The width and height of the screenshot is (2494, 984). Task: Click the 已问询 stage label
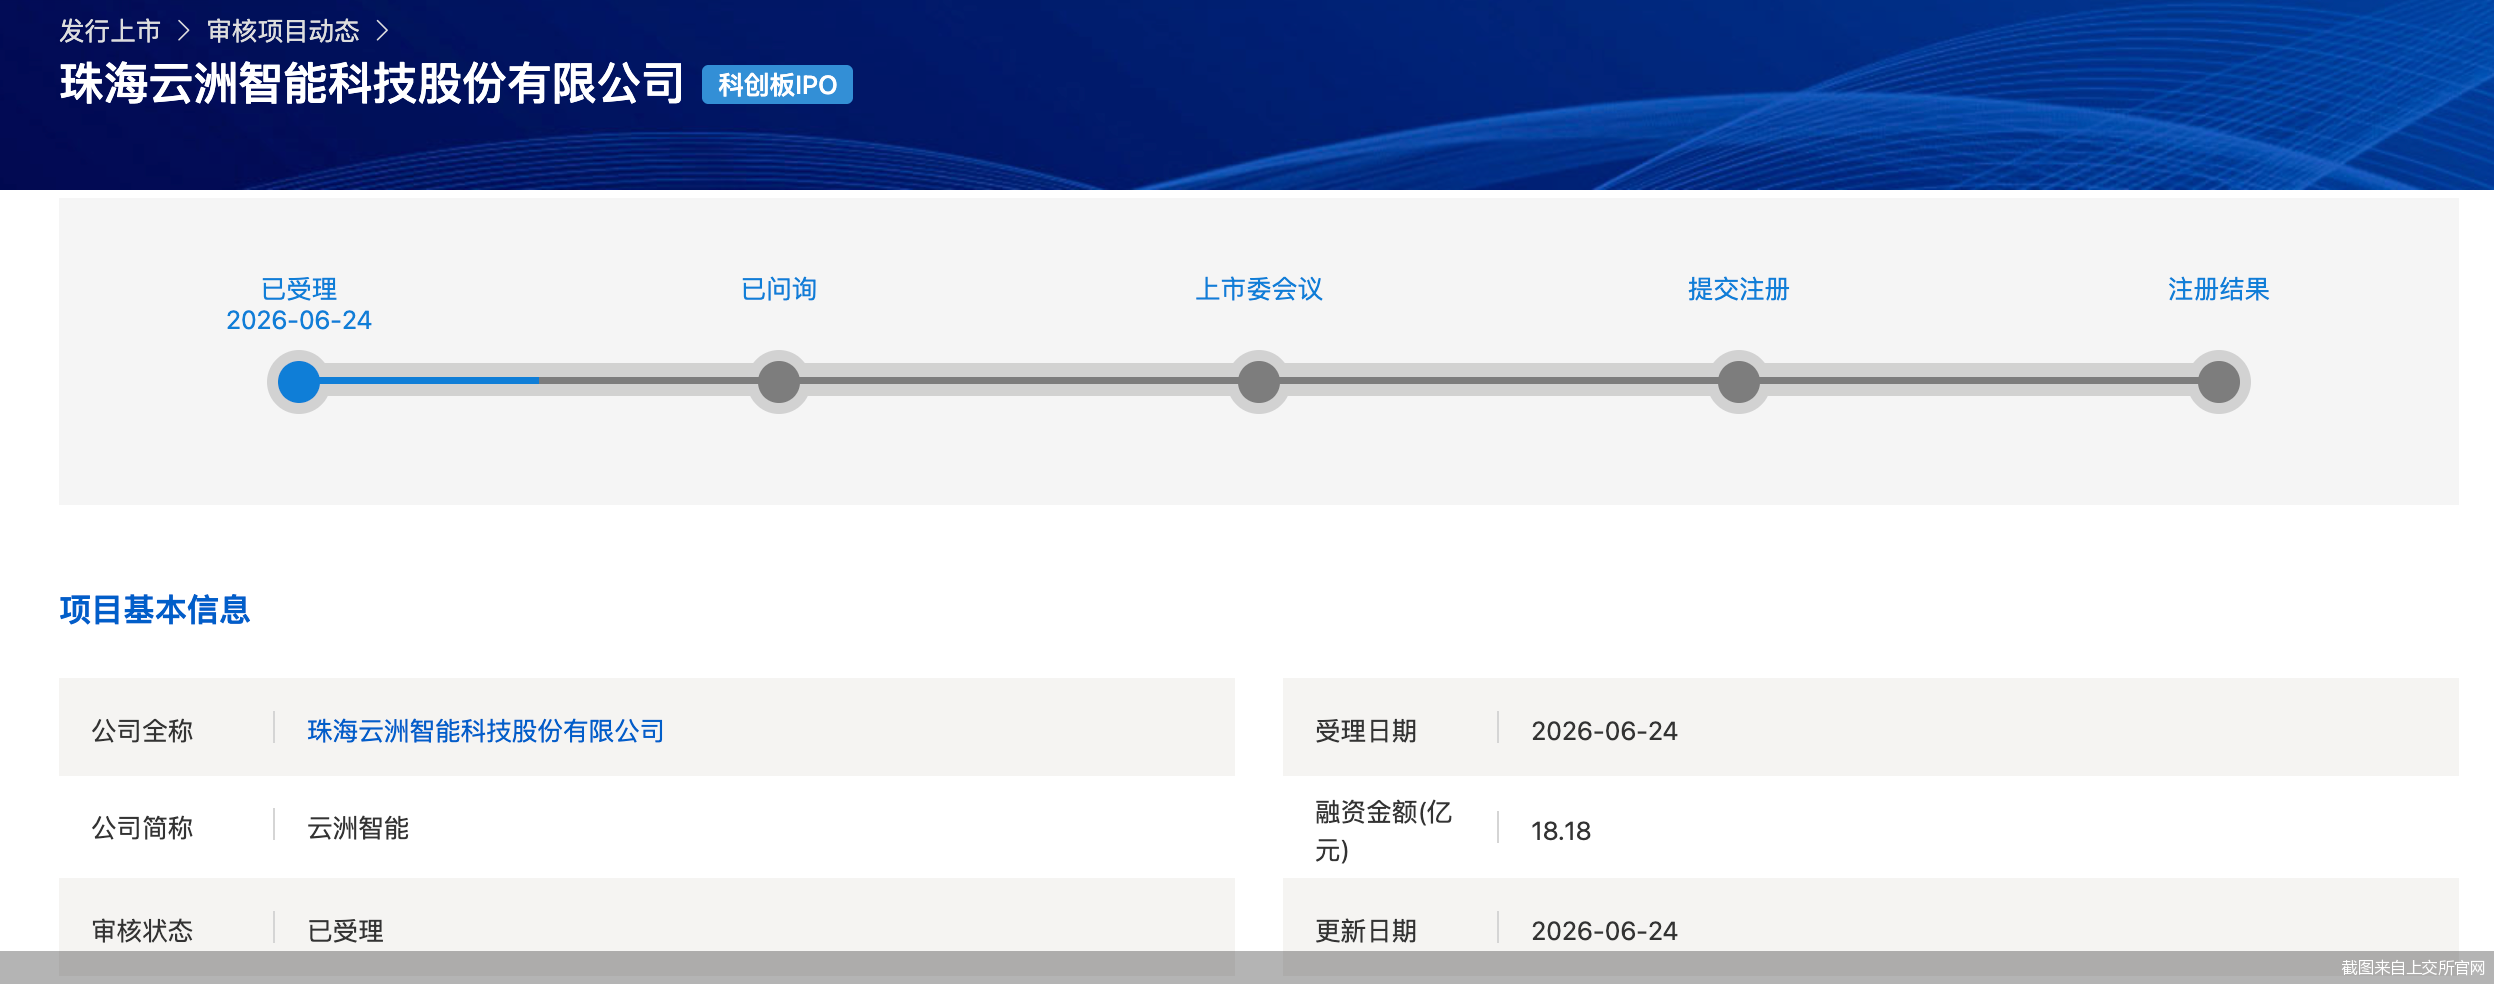(779, 289)
